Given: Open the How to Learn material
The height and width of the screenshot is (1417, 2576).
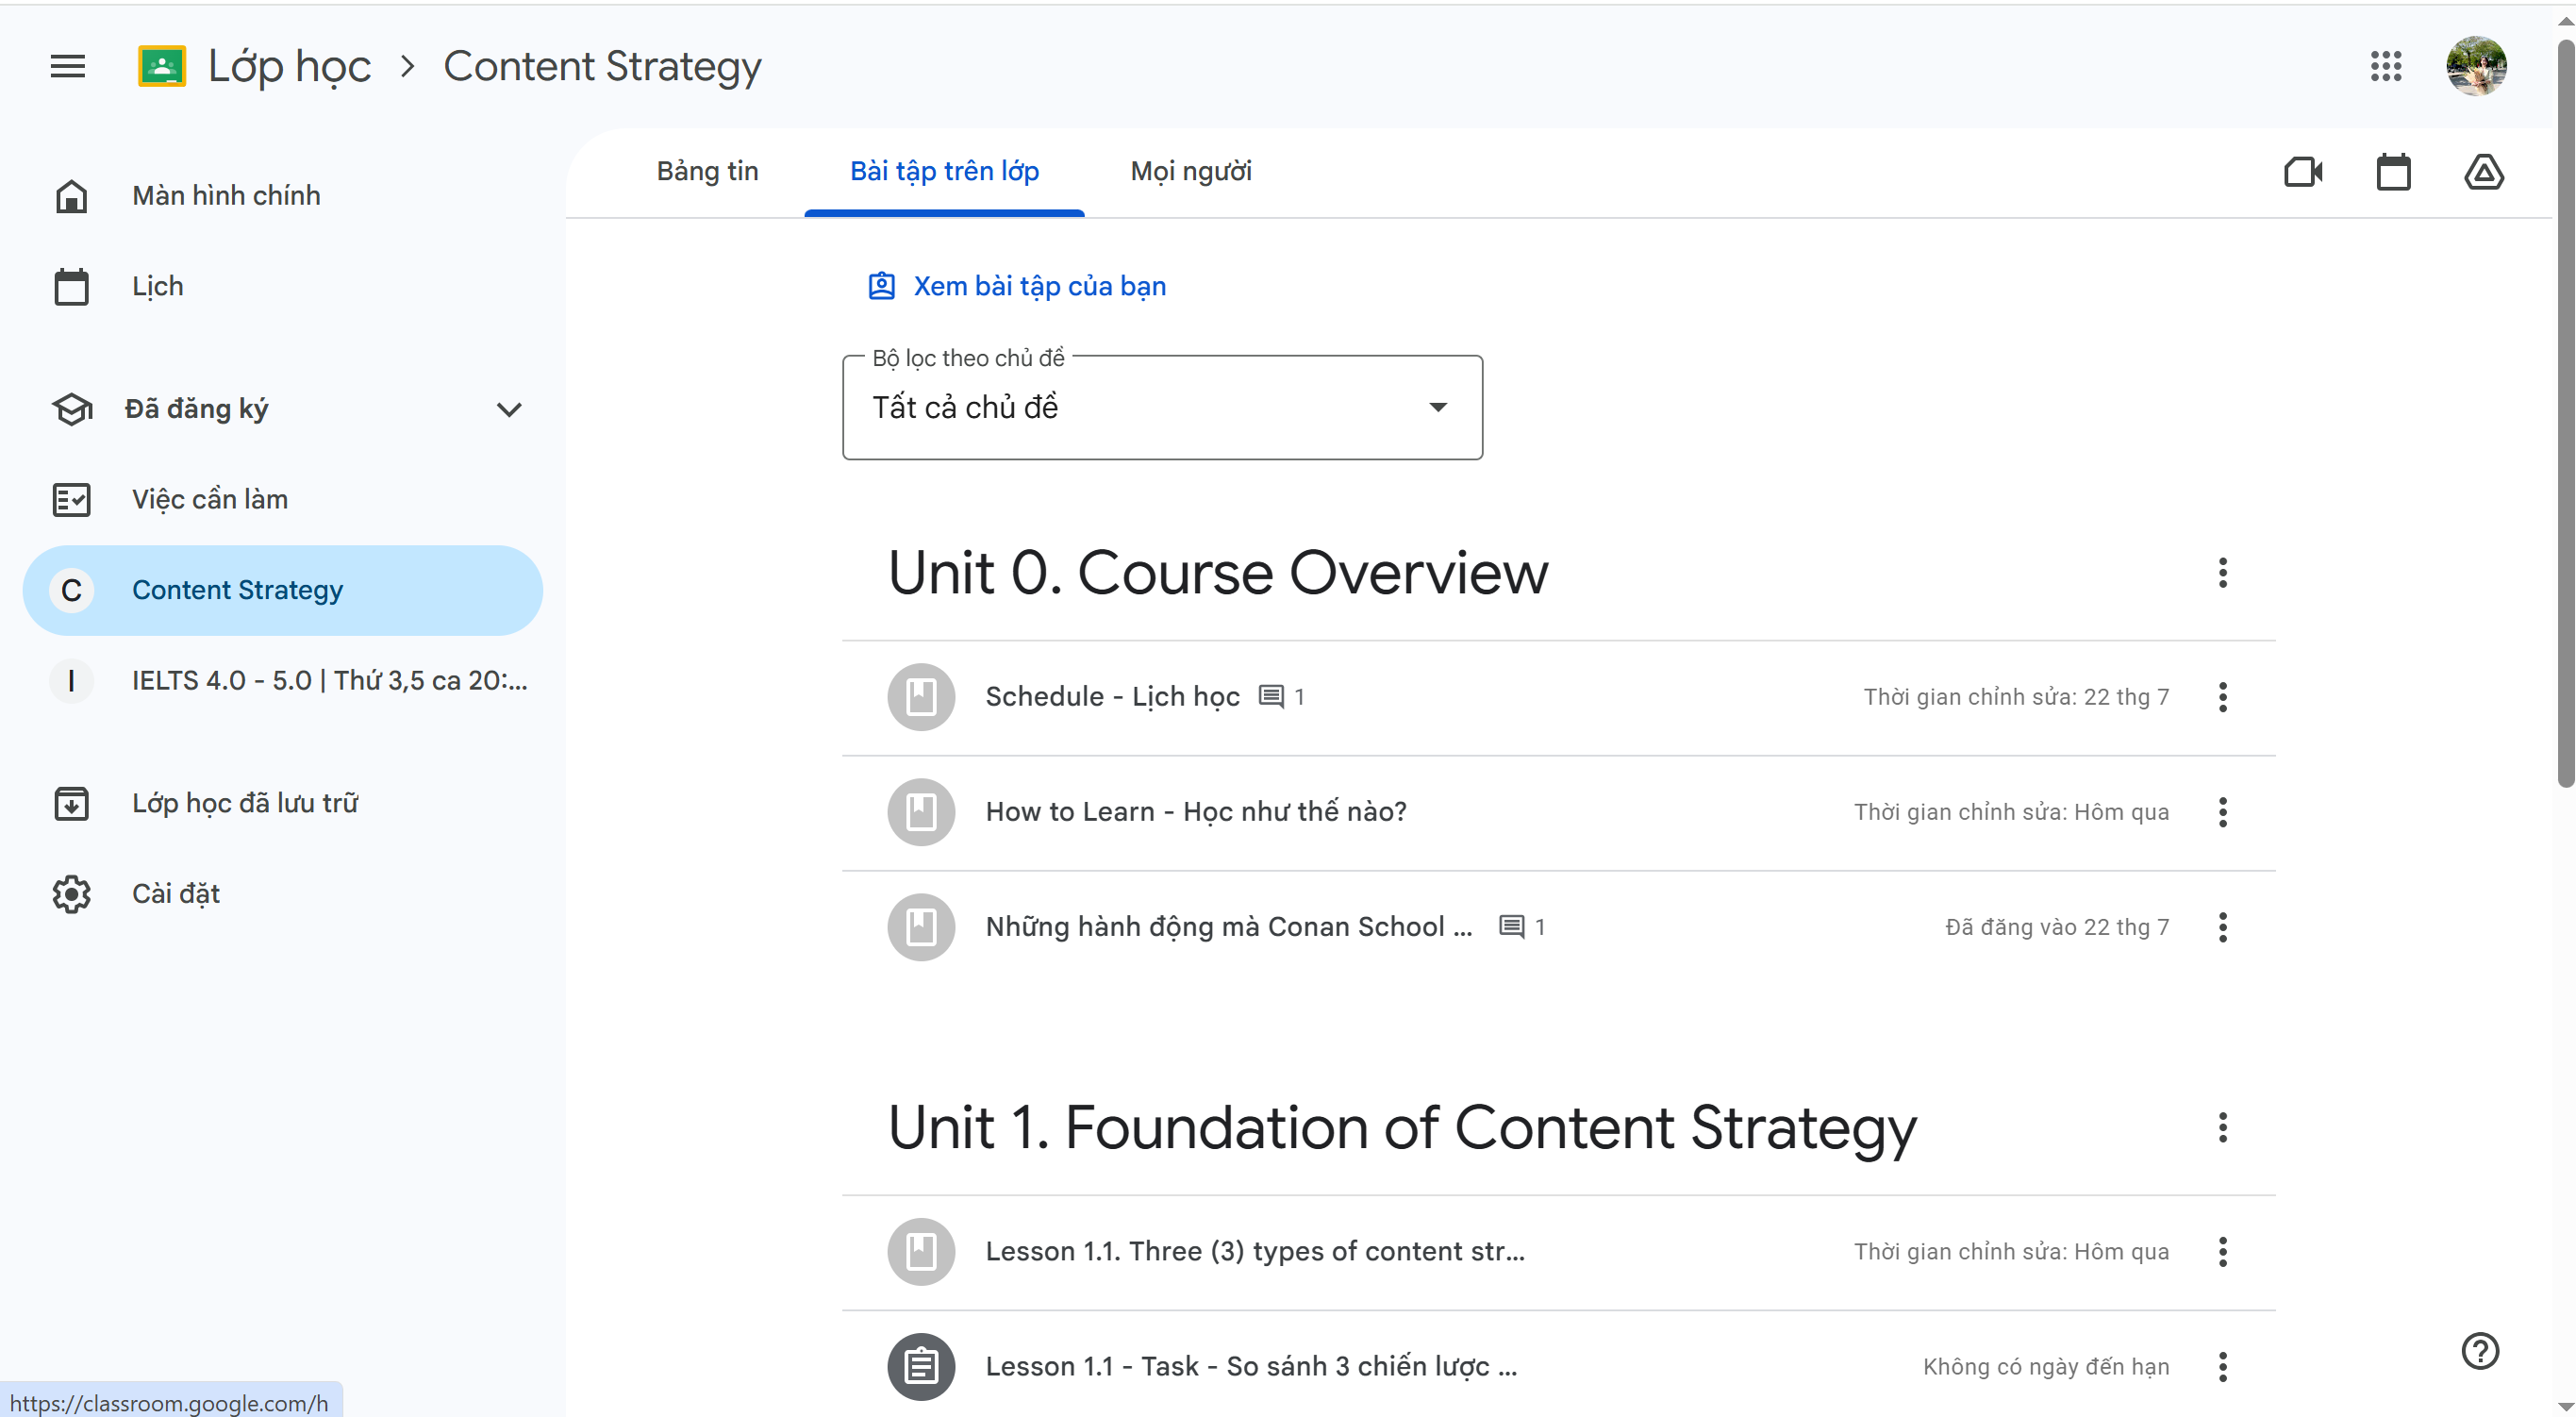Looking at the screenshot, I should click(1195, 812).
